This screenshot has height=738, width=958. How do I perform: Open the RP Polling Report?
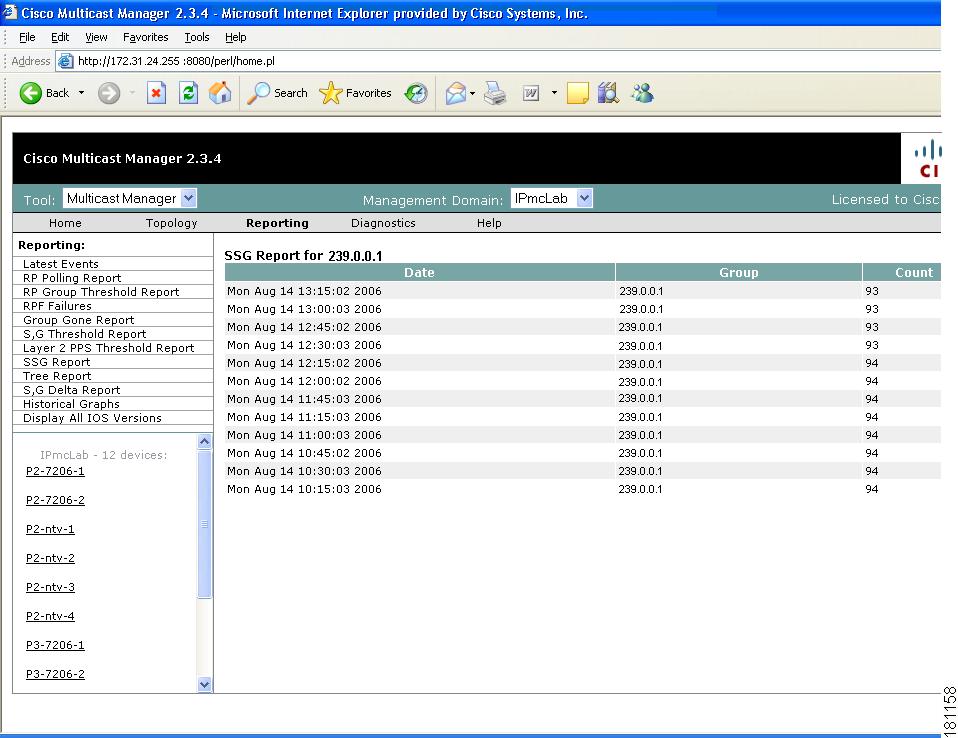coord(72,278)
